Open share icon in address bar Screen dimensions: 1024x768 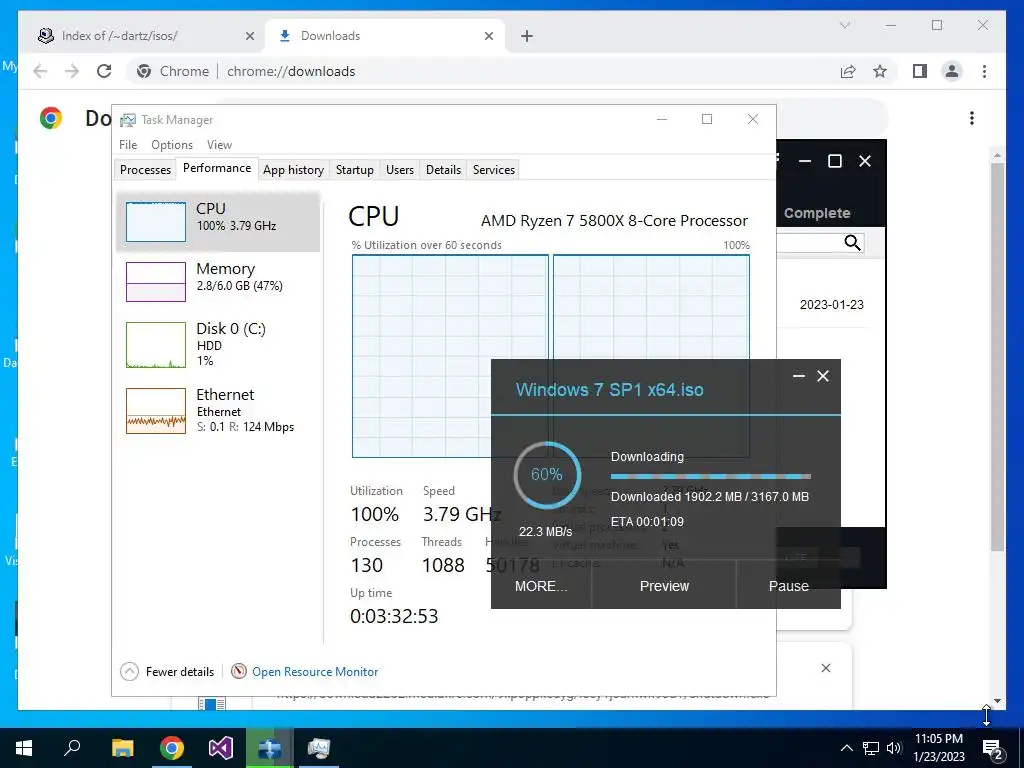pyautogui.click(x=848, y=71)
